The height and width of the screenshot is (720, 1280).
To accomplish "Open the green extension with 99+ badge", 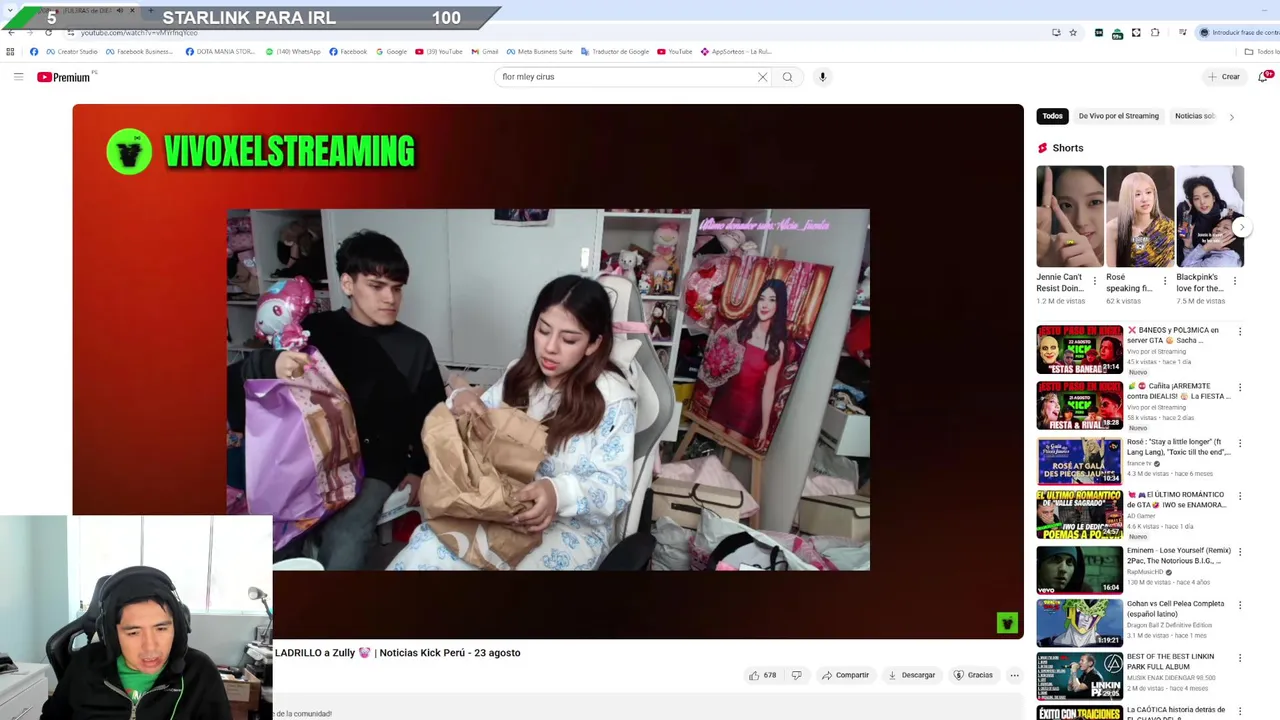I will (x=1117, y=33).
